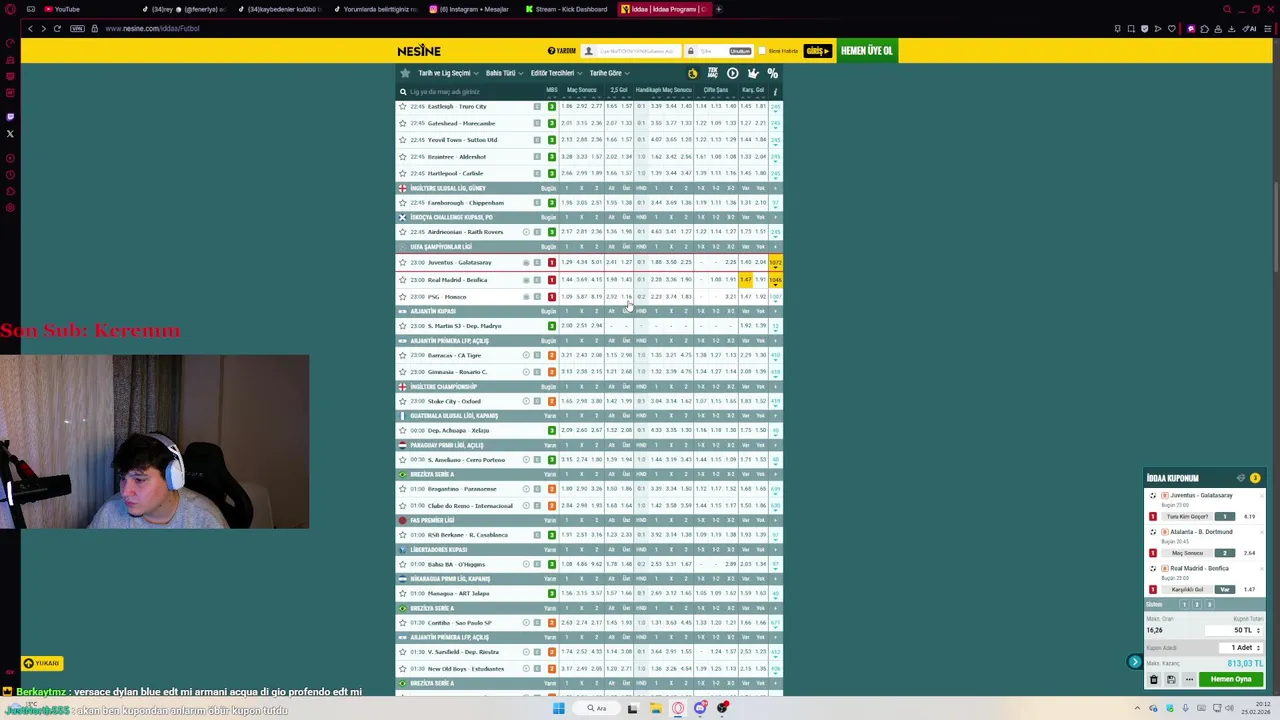Remove Real Madrid - Benfica from coupon
The height and width of the screenshot is (720, 1280).
tap(1262, 569)
